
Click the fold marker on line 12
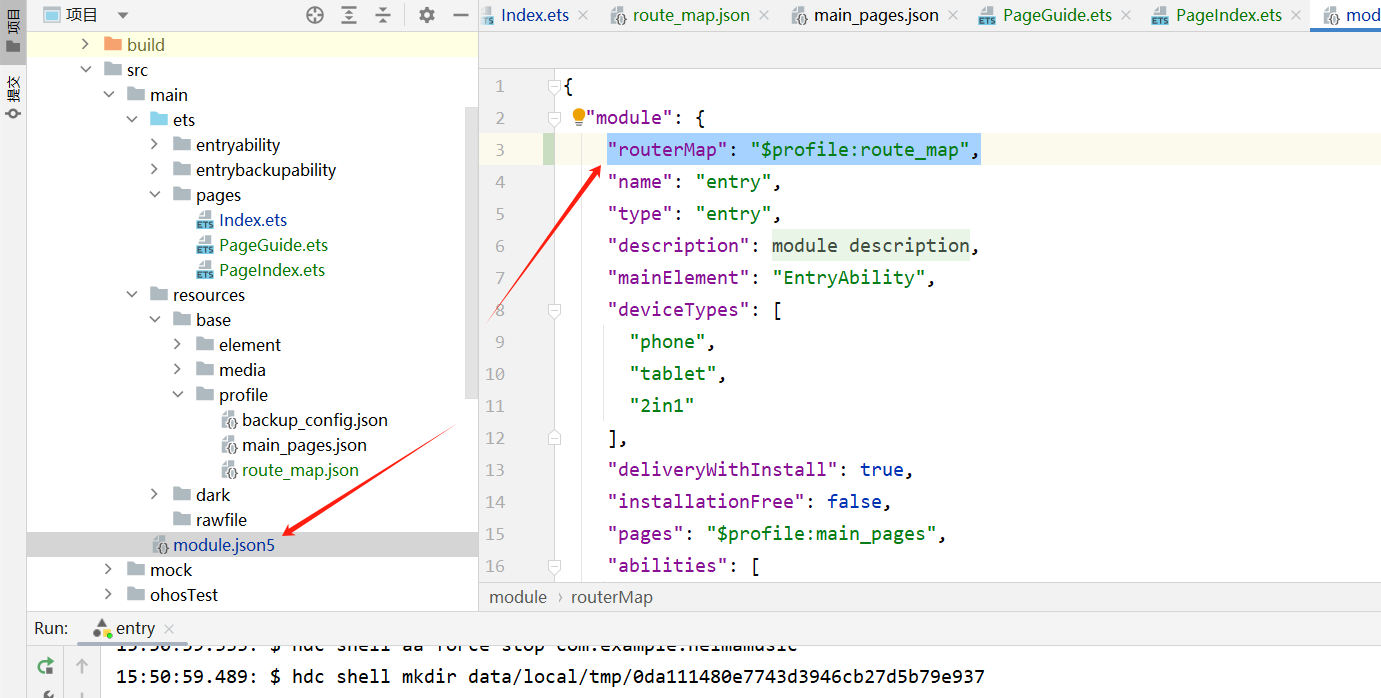[x=554, y=437]
